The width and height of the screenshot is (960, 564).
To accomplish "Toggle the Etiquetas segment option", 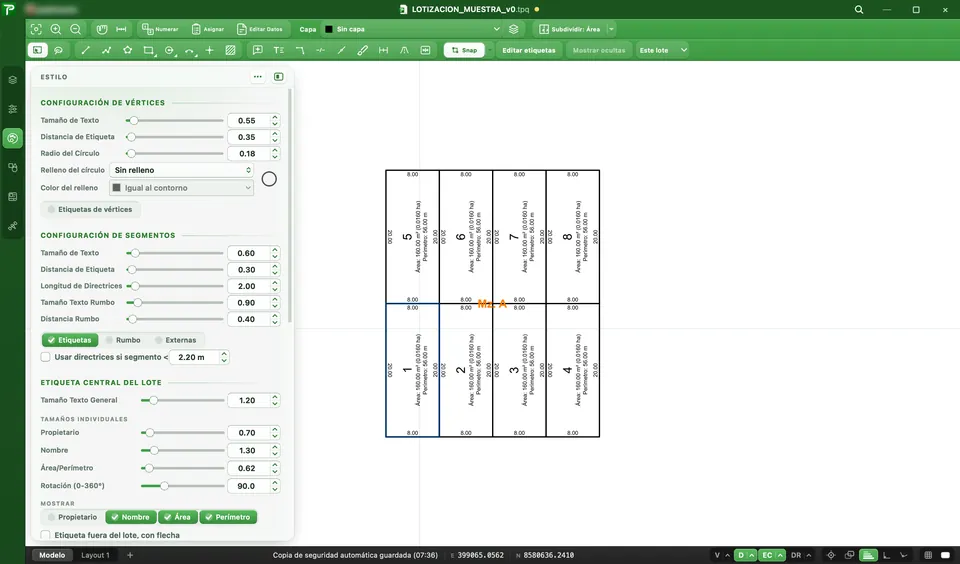I will click(70, 340).
